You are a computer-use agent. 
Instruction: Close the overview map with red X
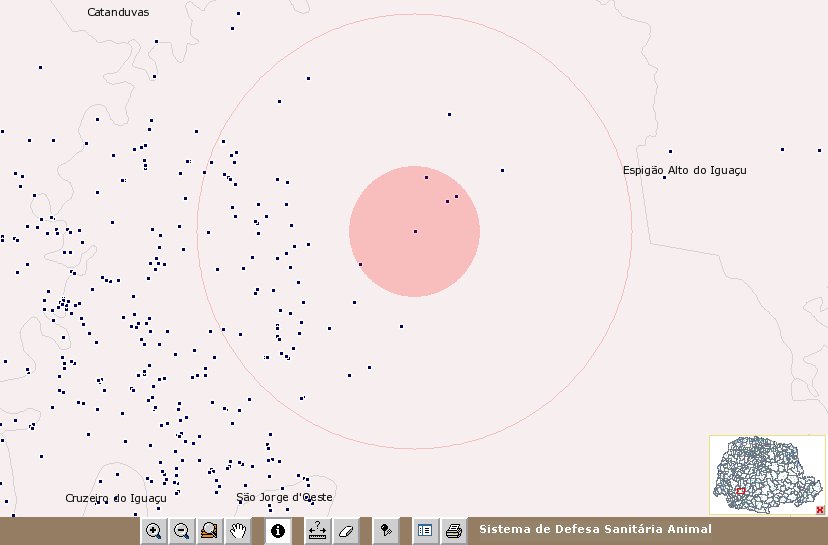(x=820, y=510)
